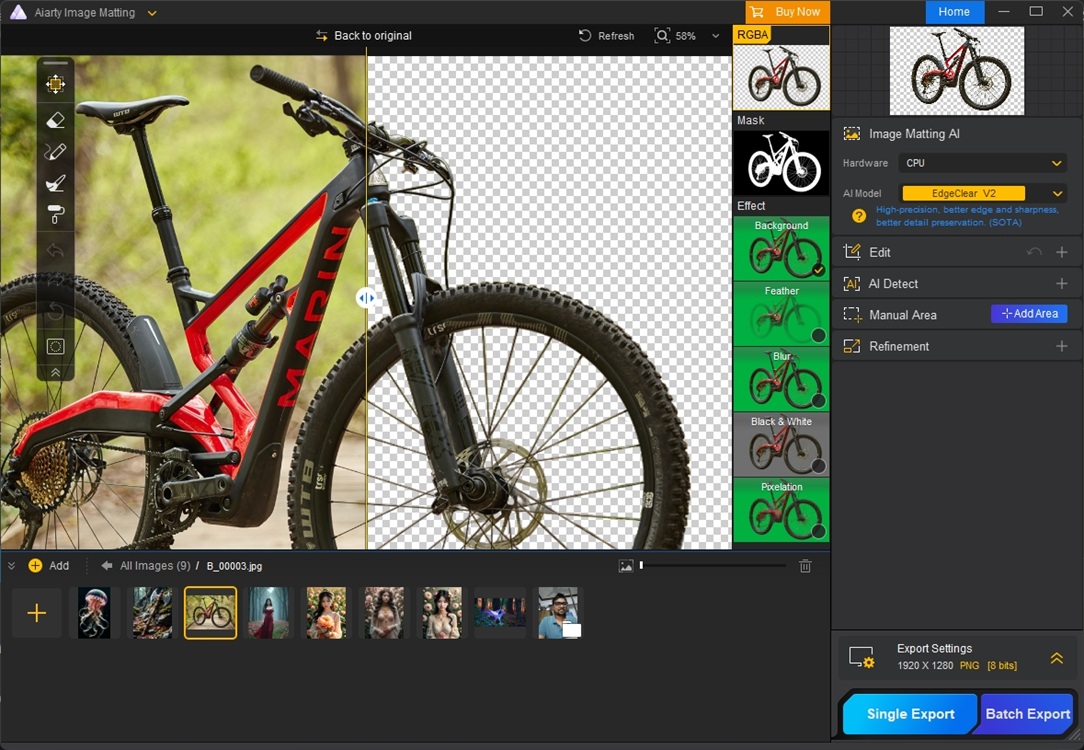Open the AI Model EdgeClear V2 selector
The image size is (1084, 750).
[x=963, y=193]
